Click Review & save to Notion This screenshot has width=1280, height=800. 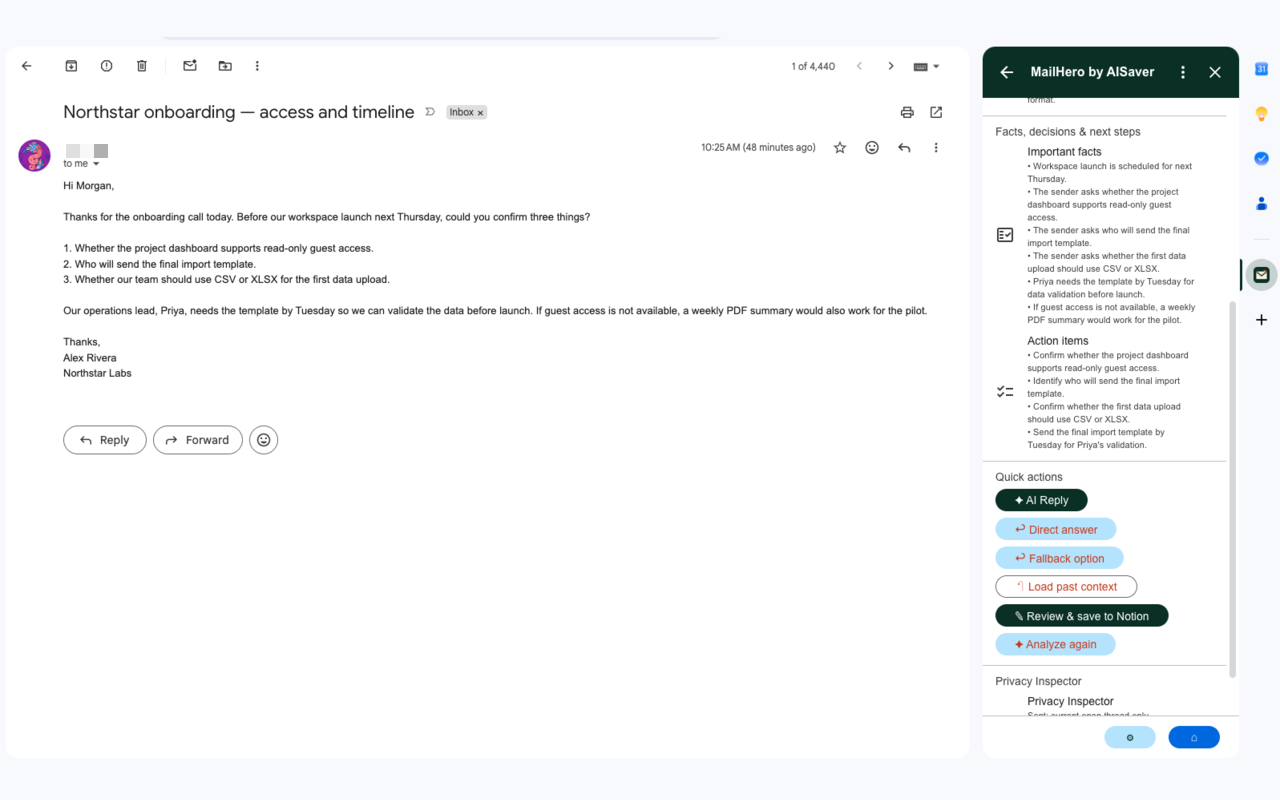[x=1082, y=616]
